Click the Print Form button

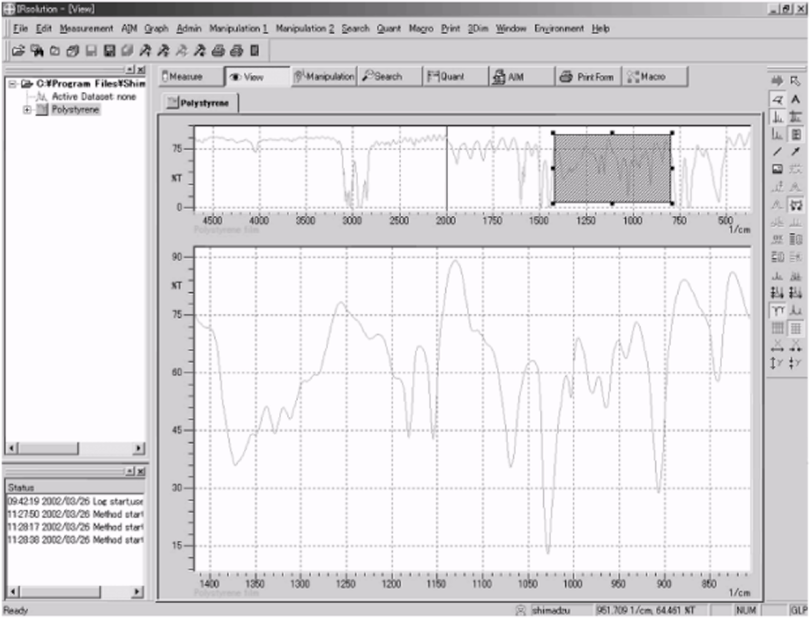pos(588,76)
